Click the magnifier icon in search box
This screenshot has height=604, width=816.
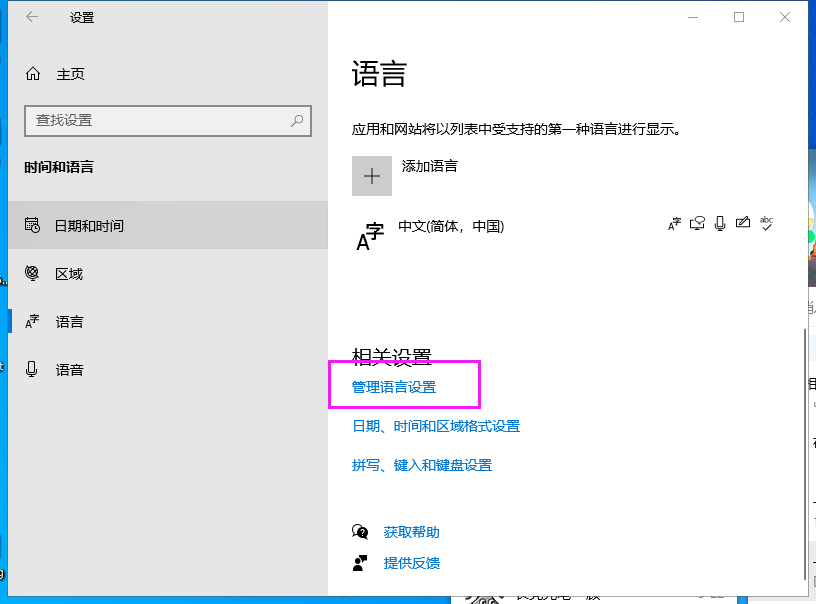297,120
